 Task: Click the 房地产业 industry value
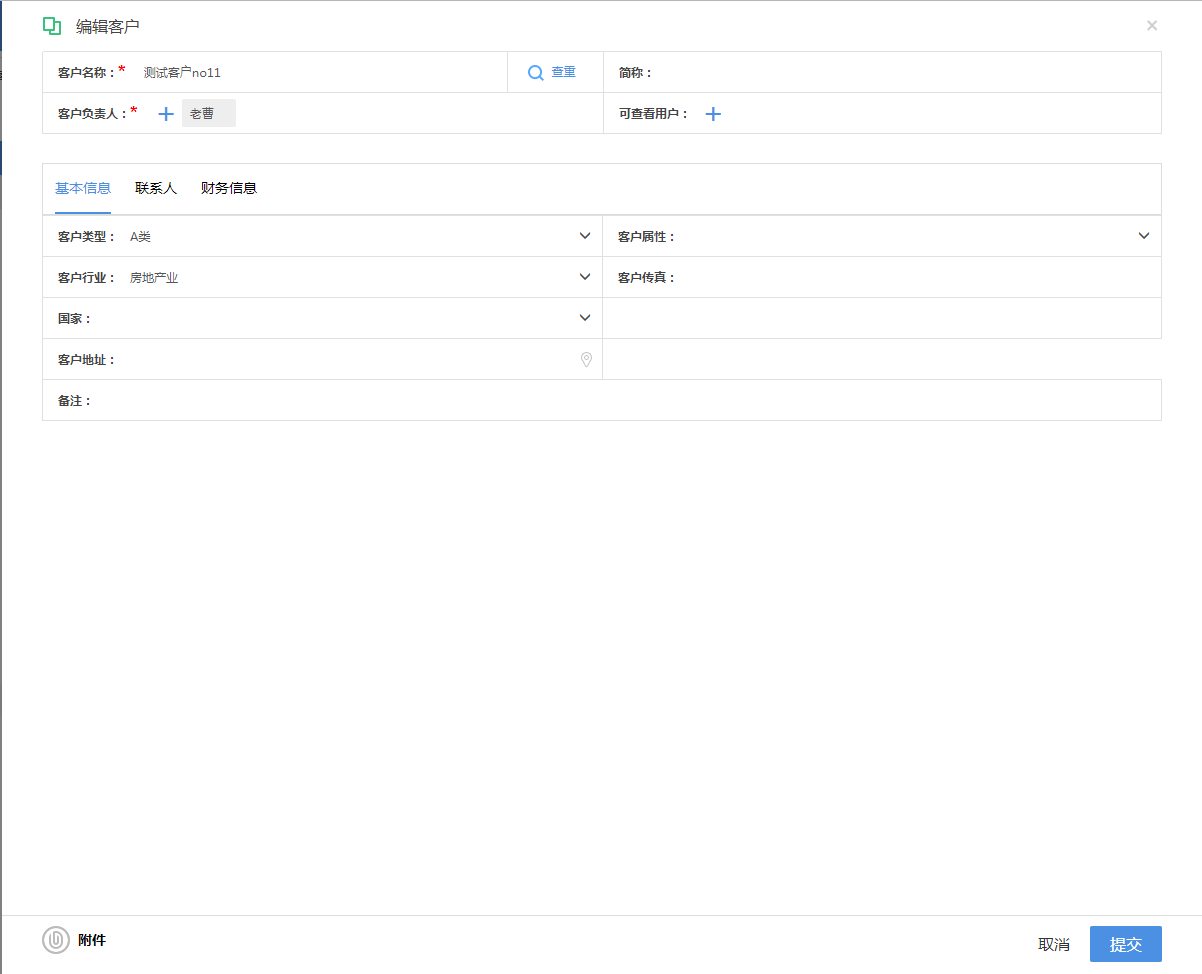coord(154,278)
